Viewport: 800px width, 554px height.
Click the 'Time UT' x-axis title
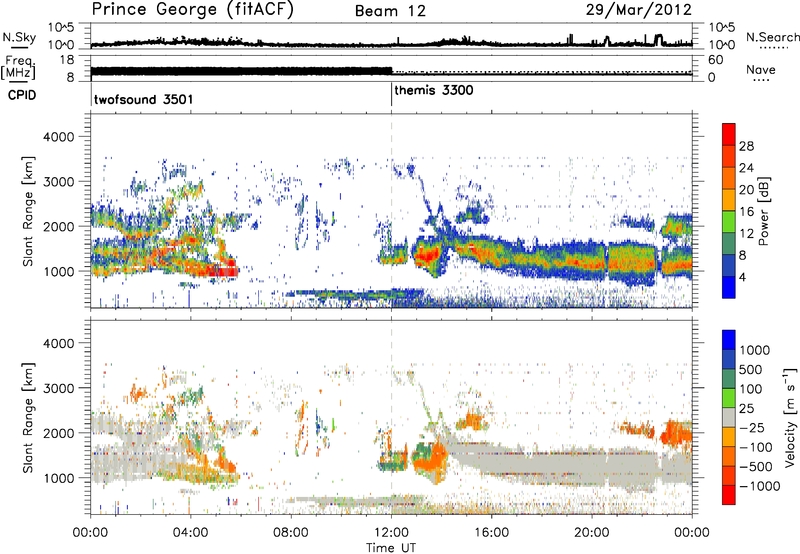click(x=391, y=548)
